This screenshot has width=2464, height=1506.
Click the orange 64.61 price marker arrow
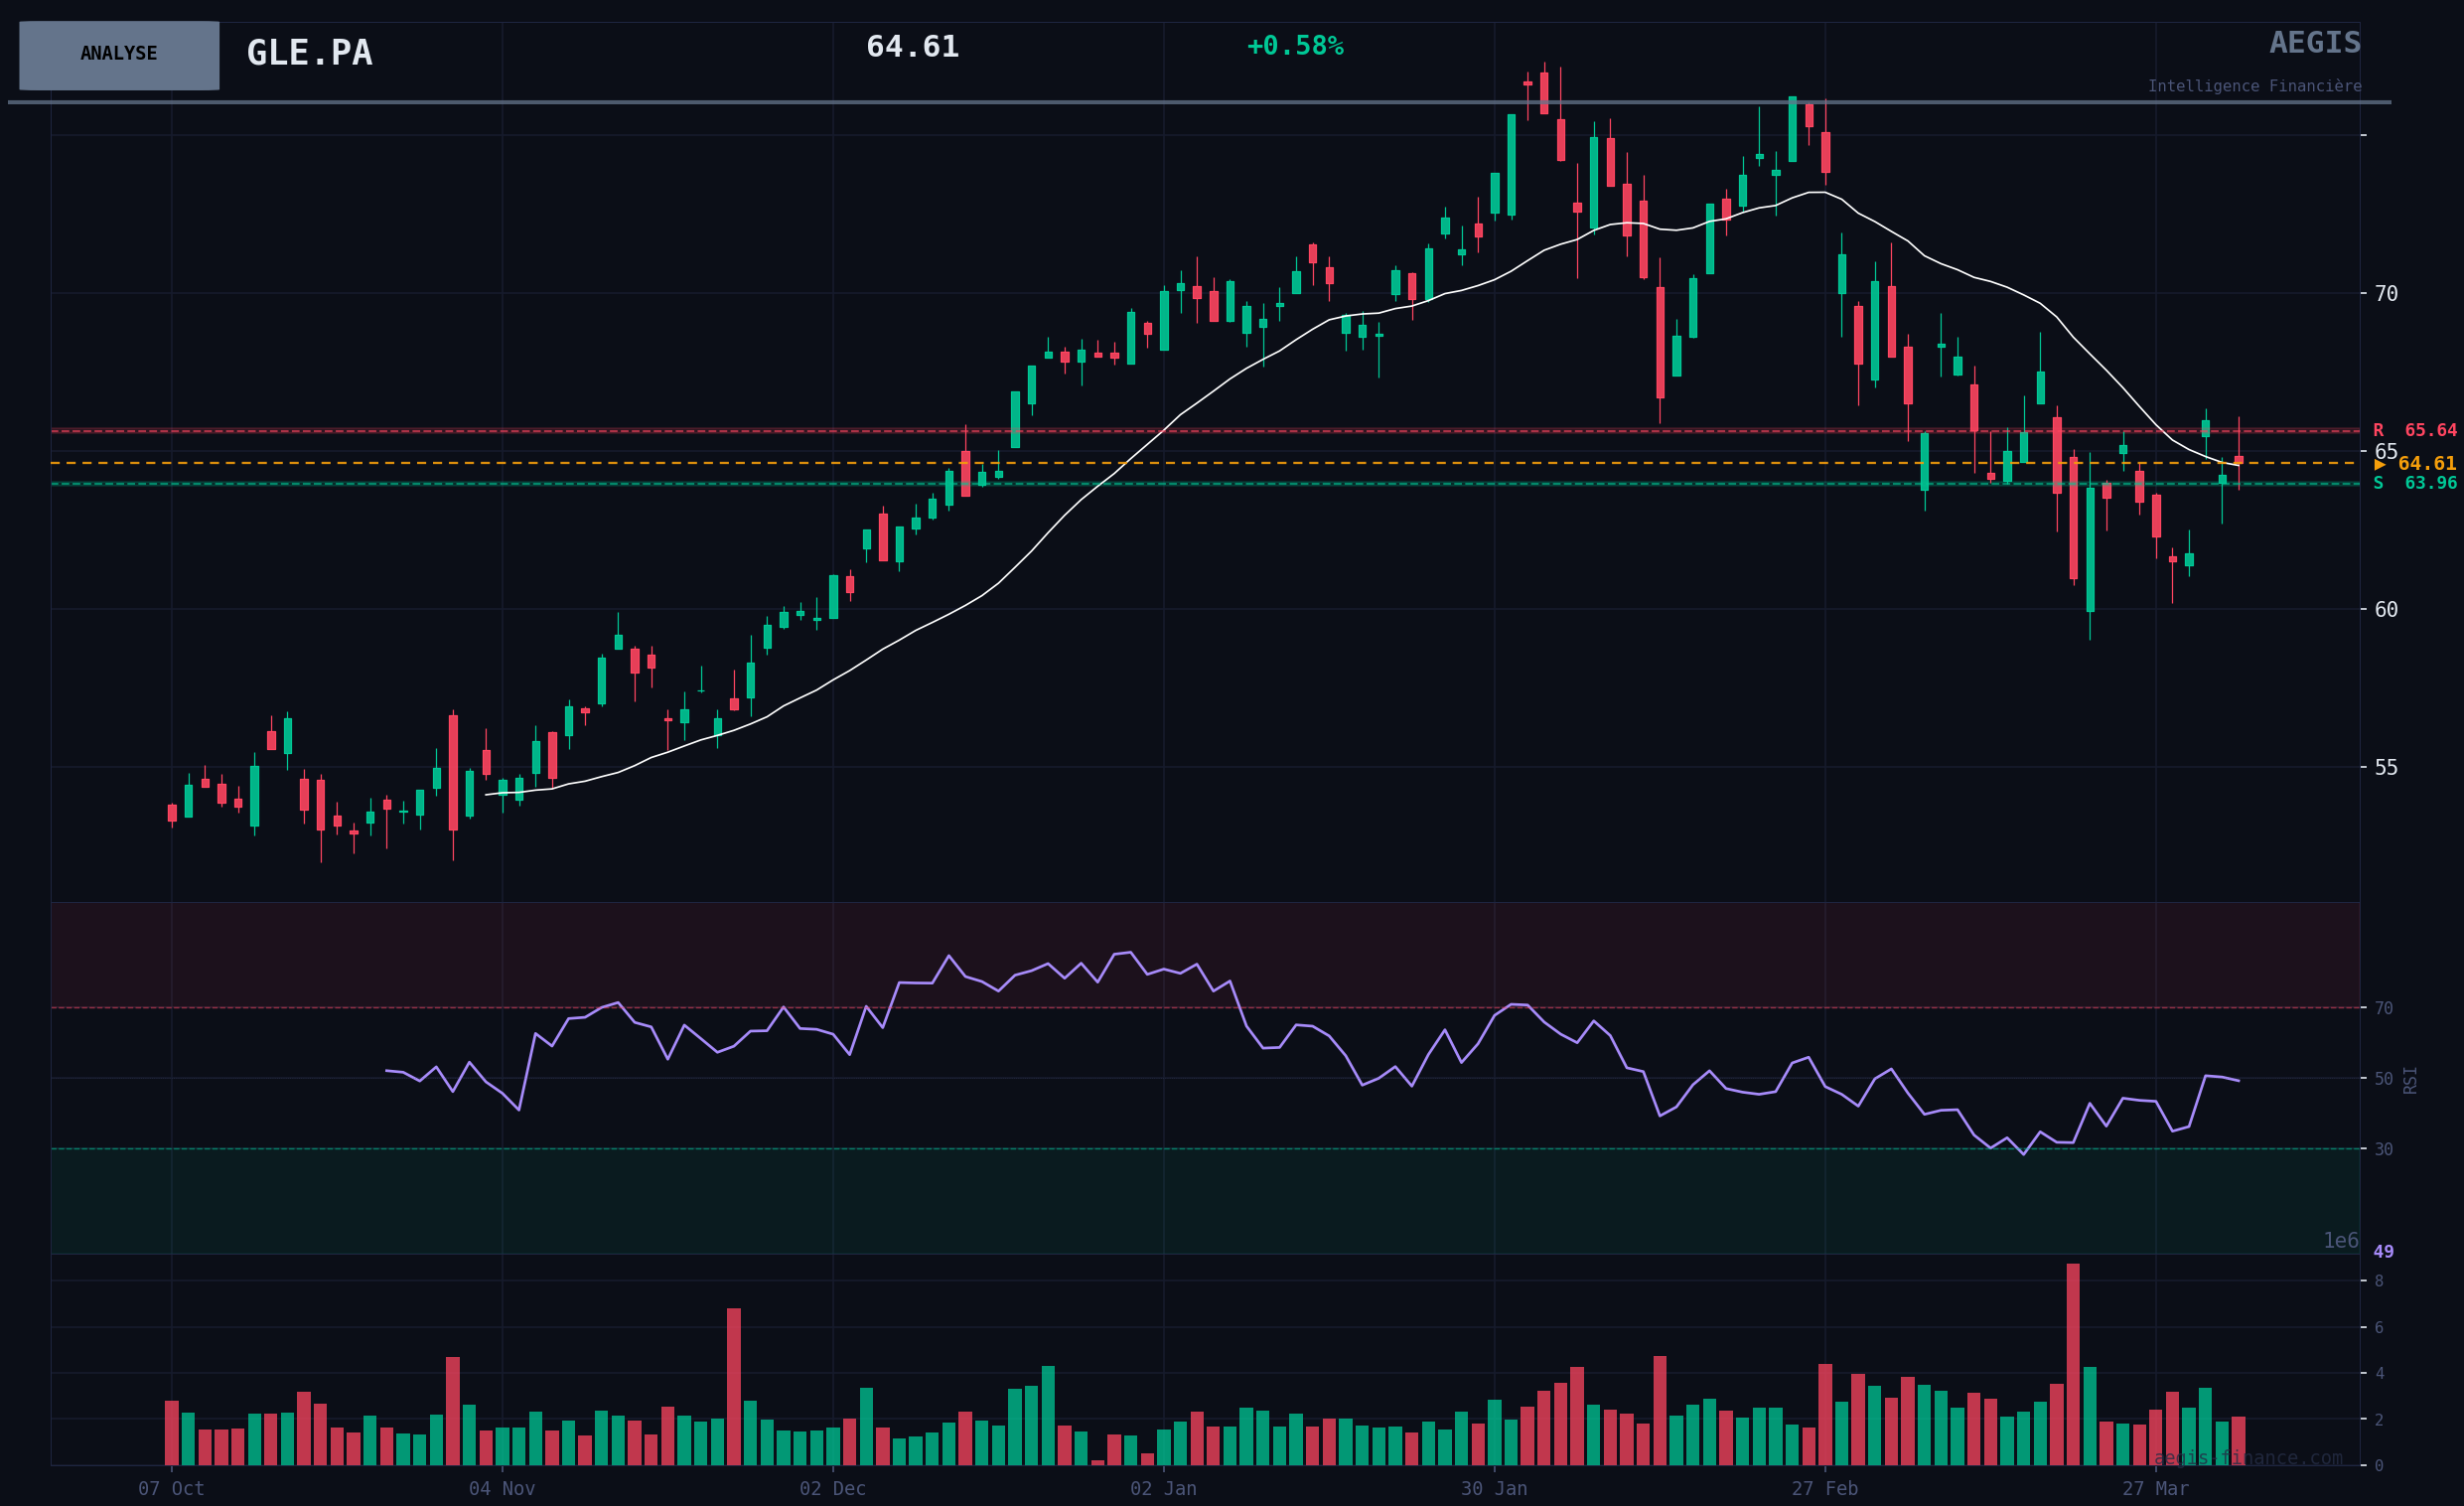[2381, 464]
